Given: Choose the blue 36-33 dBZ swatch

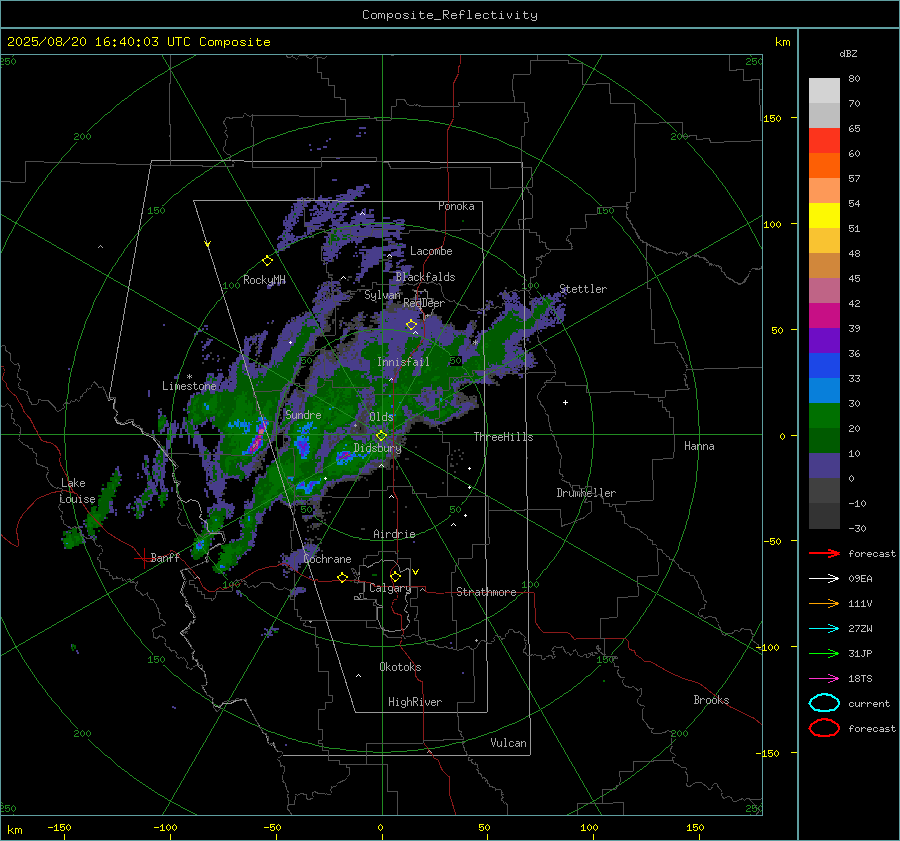Looking at the screenshot, I should tap(824, 366).
